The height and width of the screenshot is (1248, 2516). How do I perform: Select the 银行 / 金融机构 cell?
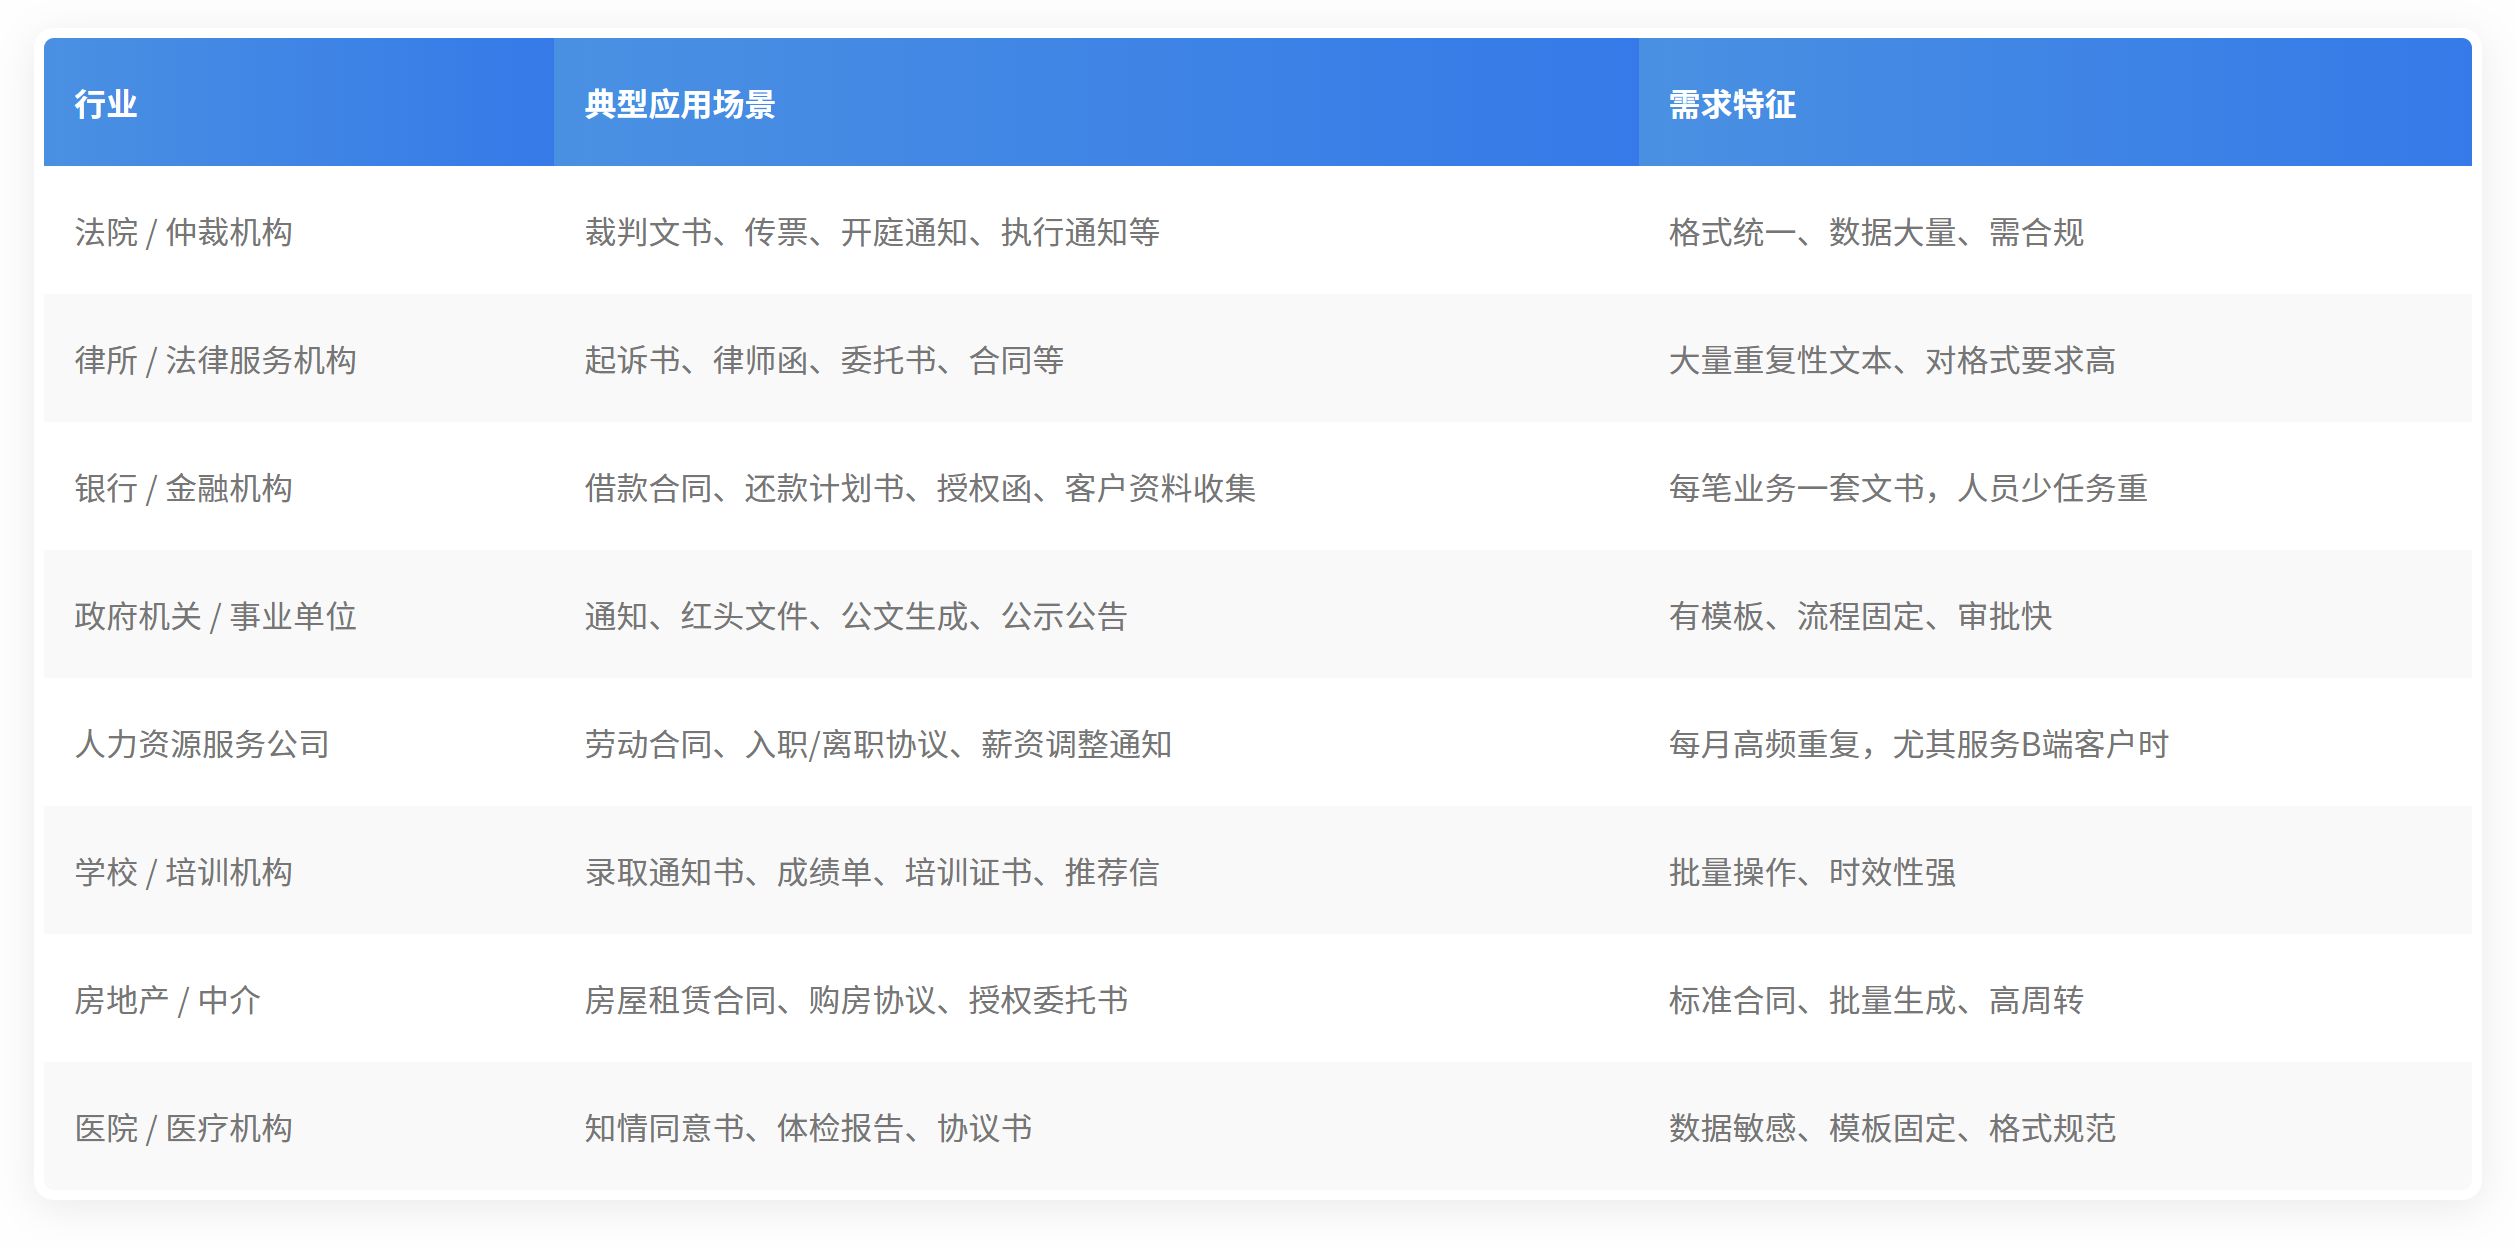pyautogui.click(x=184, y=488)
